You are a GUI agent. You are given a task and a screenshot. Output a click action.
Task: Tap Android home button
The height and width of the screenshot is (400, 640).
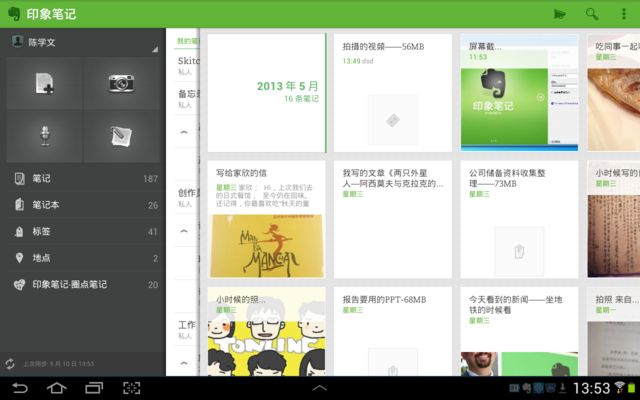pyautogui.click(x=56, y=388)
